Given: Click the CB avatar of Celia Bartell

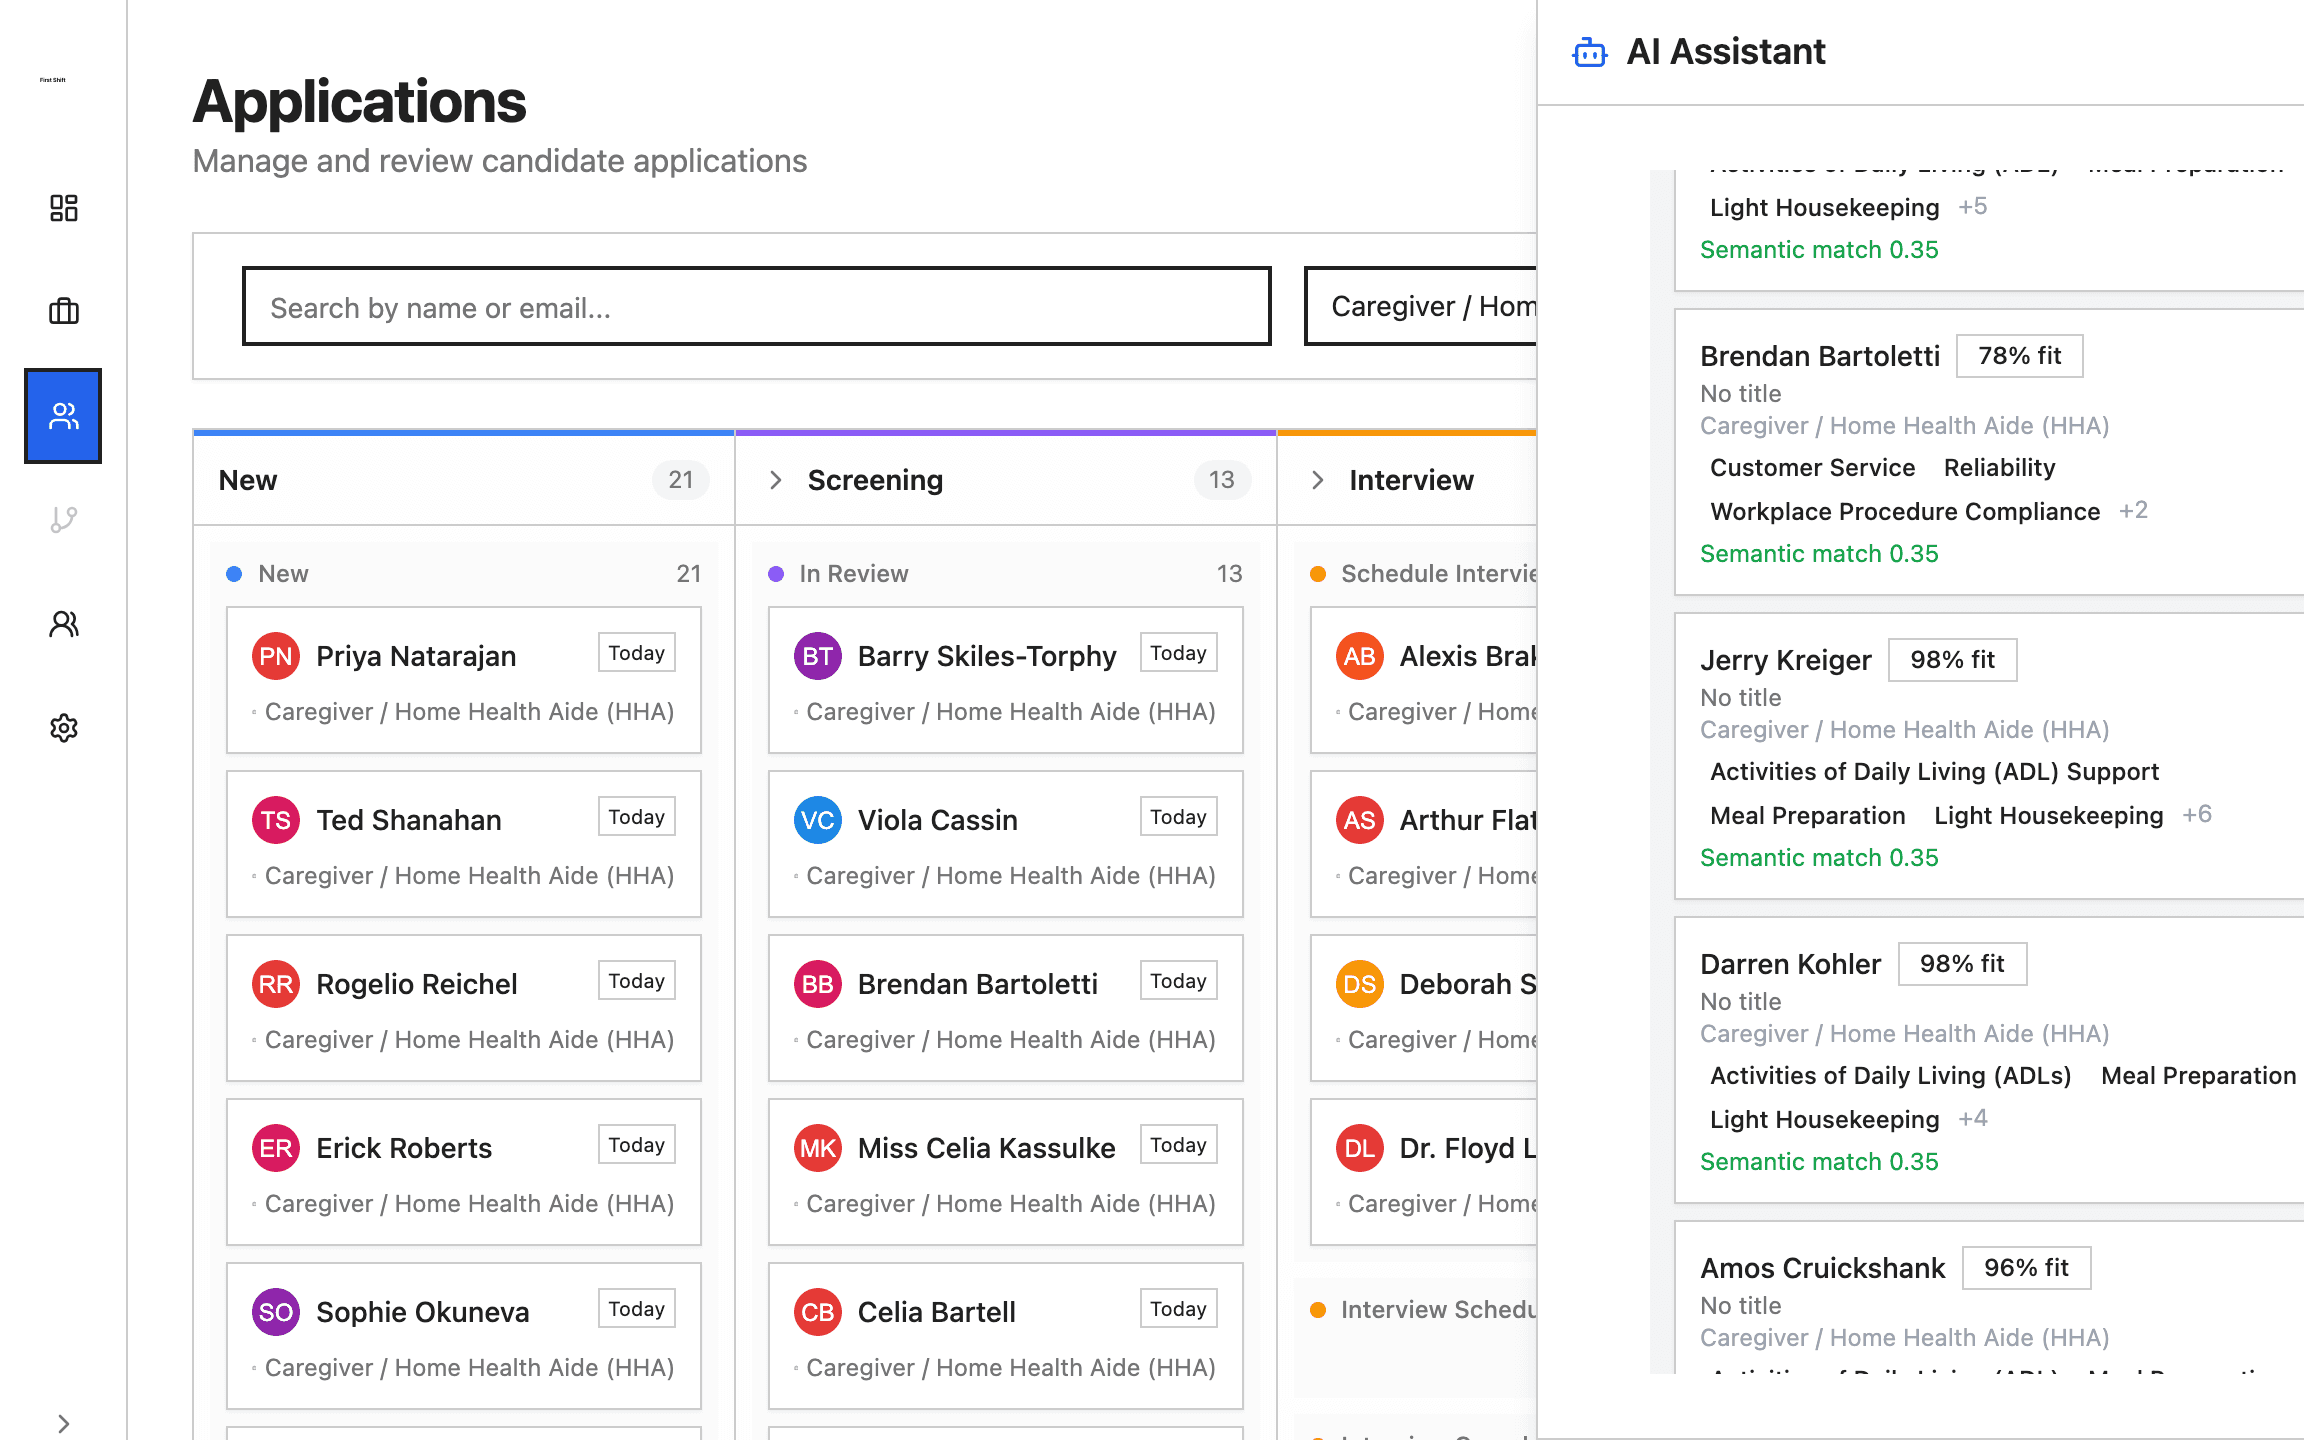Looking at the screenshot, I should click(818, 1312).
